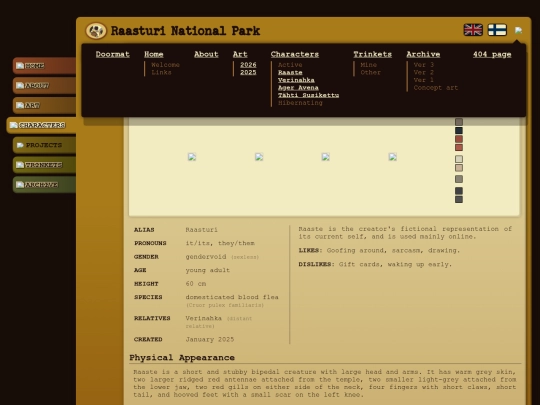540x405 pixels.
Task: Click the page title Raasturi National Park
Action: [185, 31]
